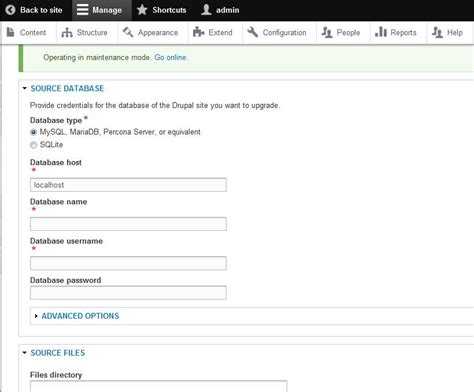
Task: Select the MySQL, MariaDB, Percona Server radio button
Action: click(x=33, y=132)
